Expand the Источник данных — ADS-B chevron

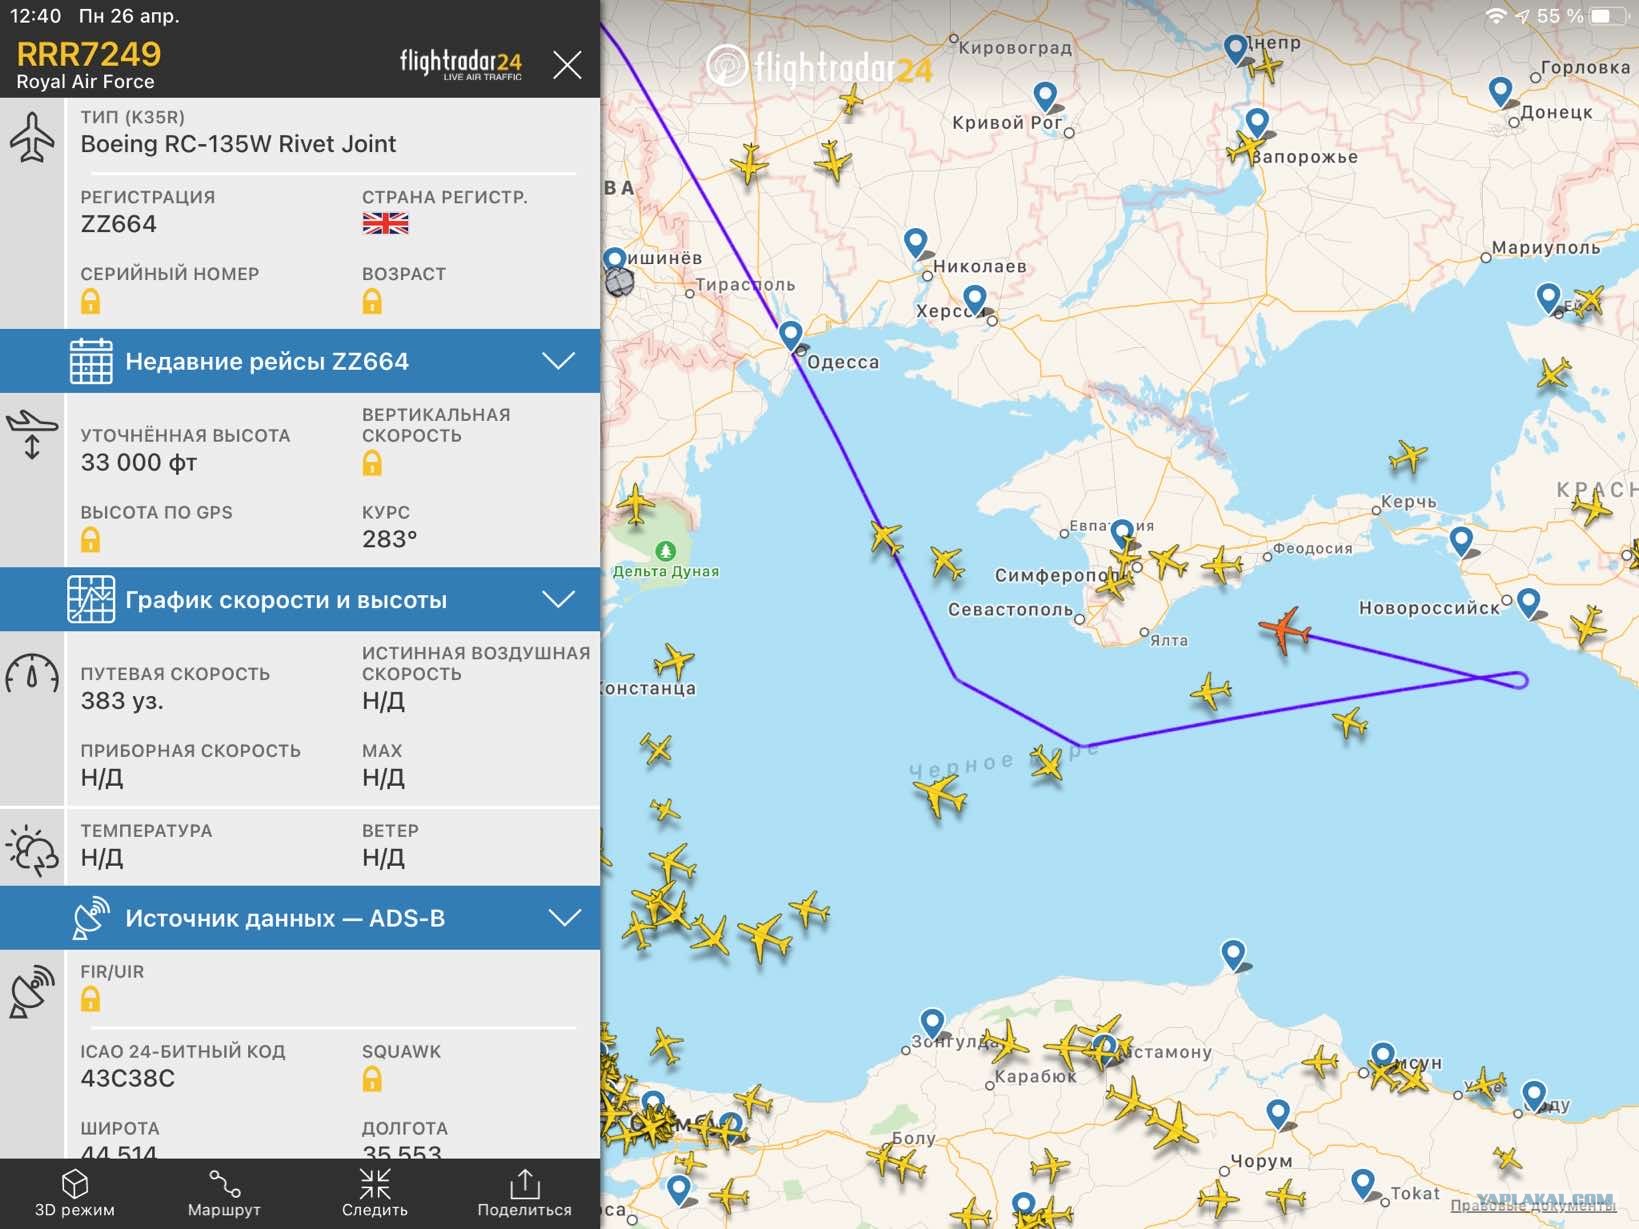pyautogui.click(x=565, y=918)
